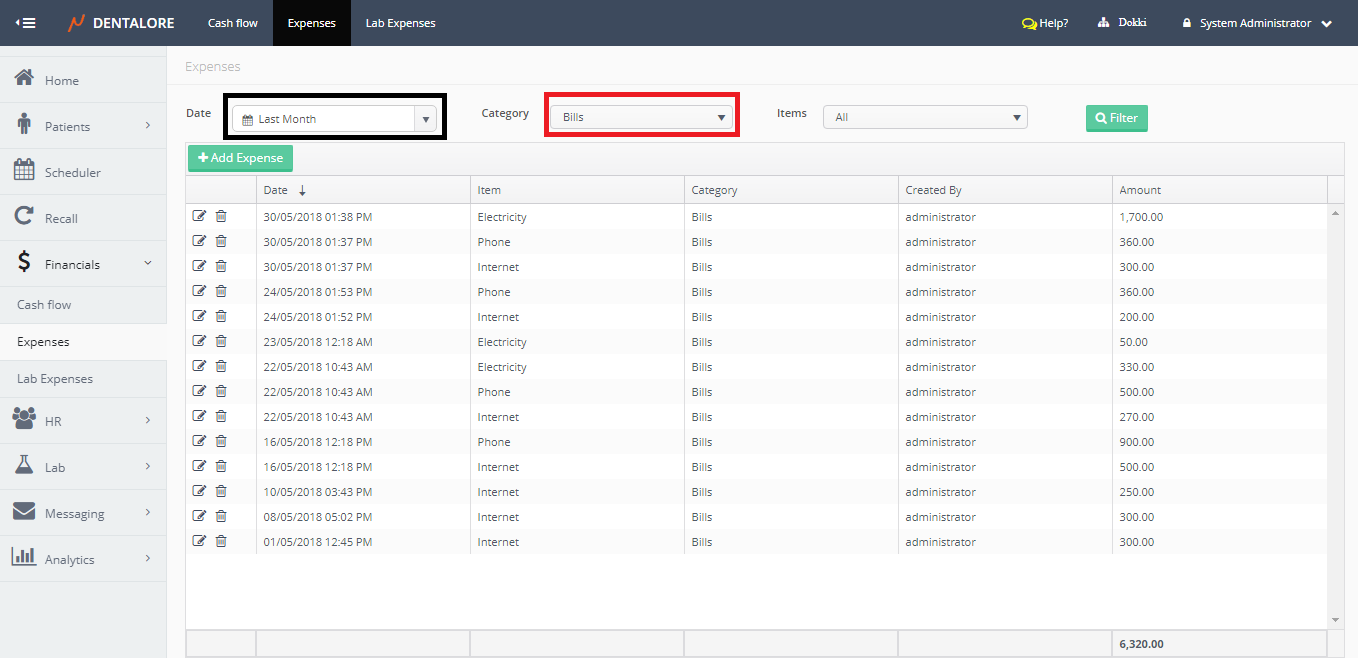
Task: Click the Help chat bubble icon
Action: pos(1029,24)
